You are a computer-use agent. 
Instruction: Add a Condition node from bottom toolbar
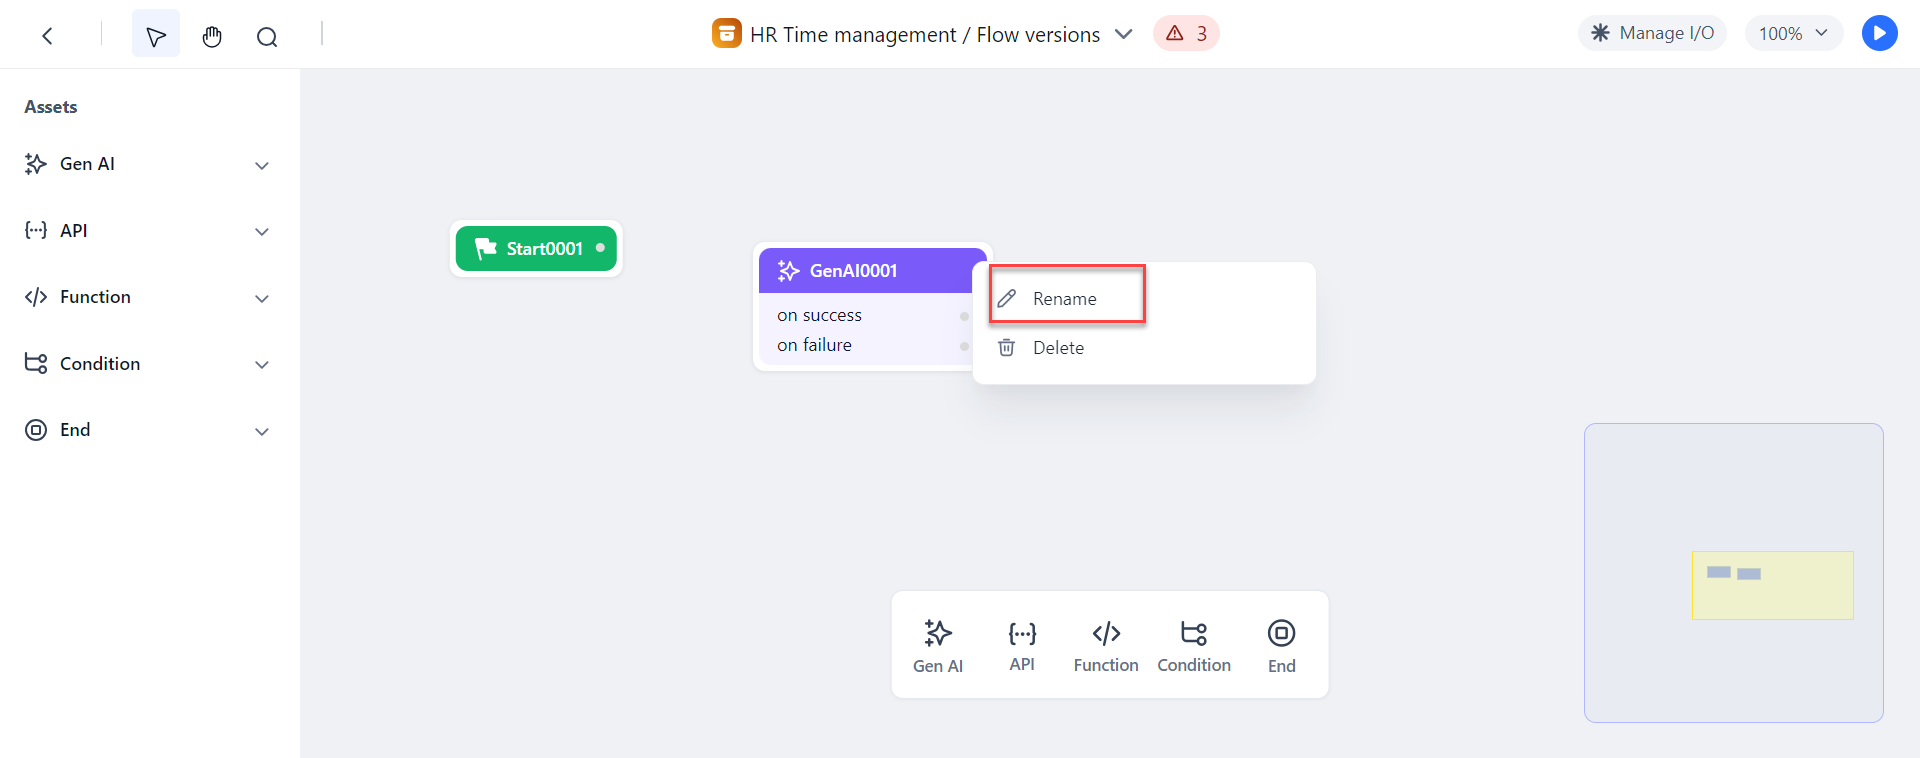(x=1194, y=646)
